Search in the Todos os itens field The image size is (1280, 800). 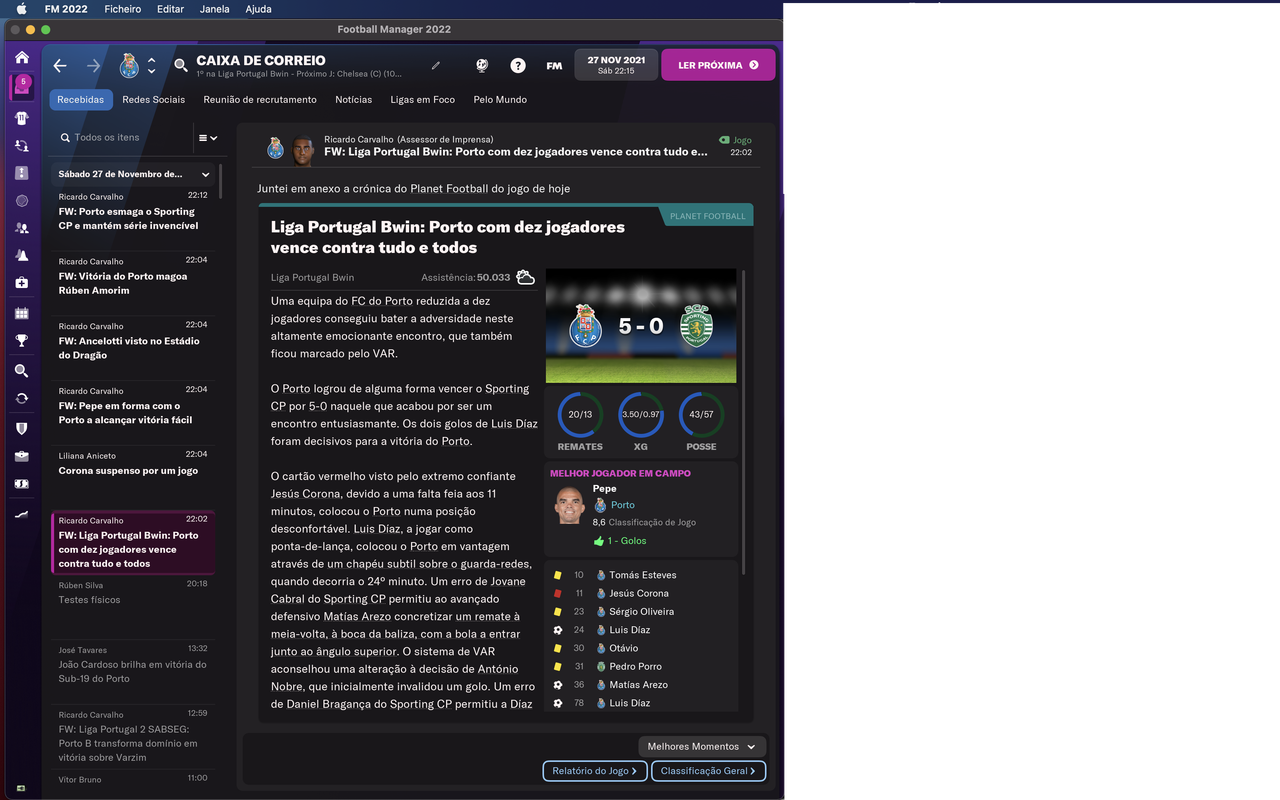124,138
